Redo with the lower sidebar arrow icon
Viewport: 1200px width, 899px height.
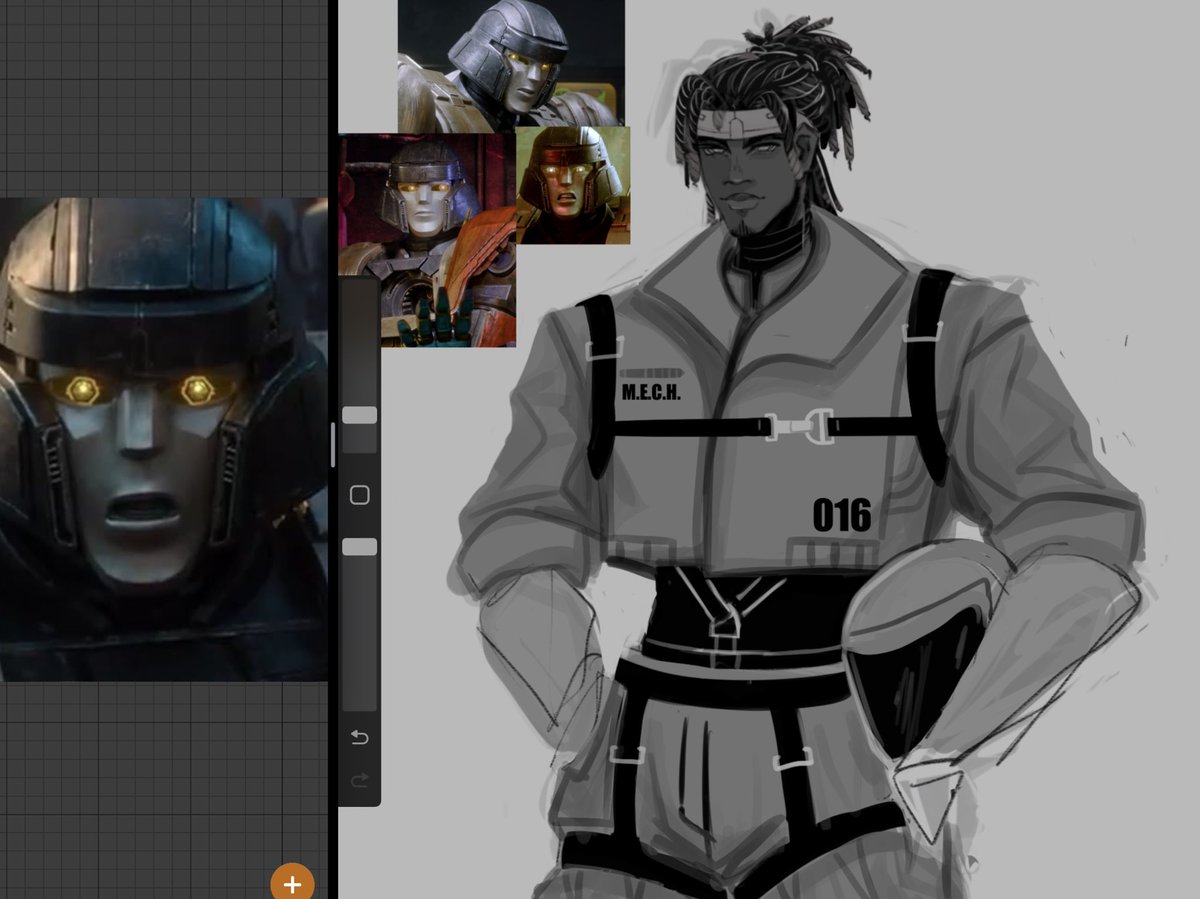(x=360, y=780)
